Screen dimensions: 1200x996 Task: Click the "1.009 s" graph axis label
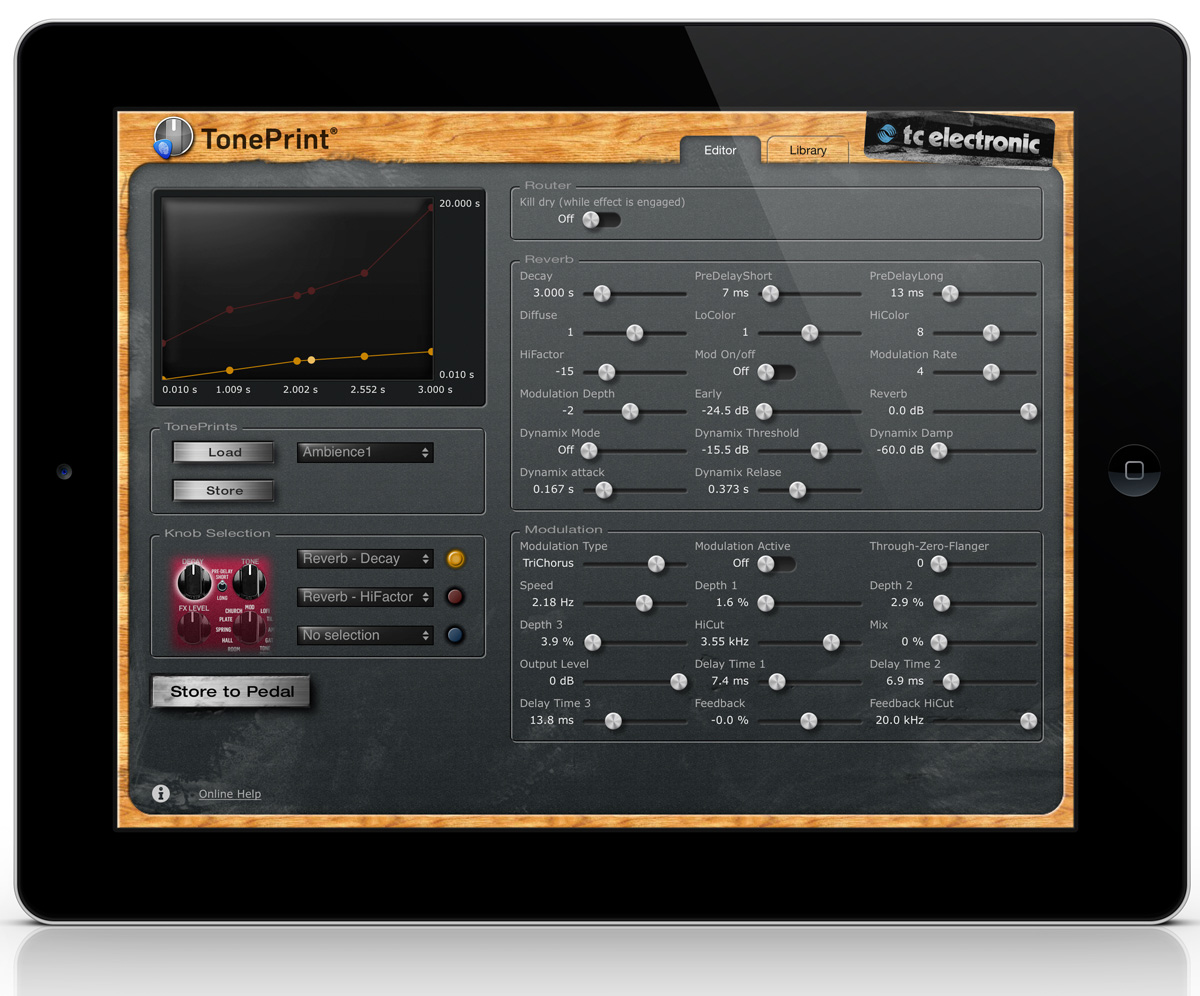[233, 390]
